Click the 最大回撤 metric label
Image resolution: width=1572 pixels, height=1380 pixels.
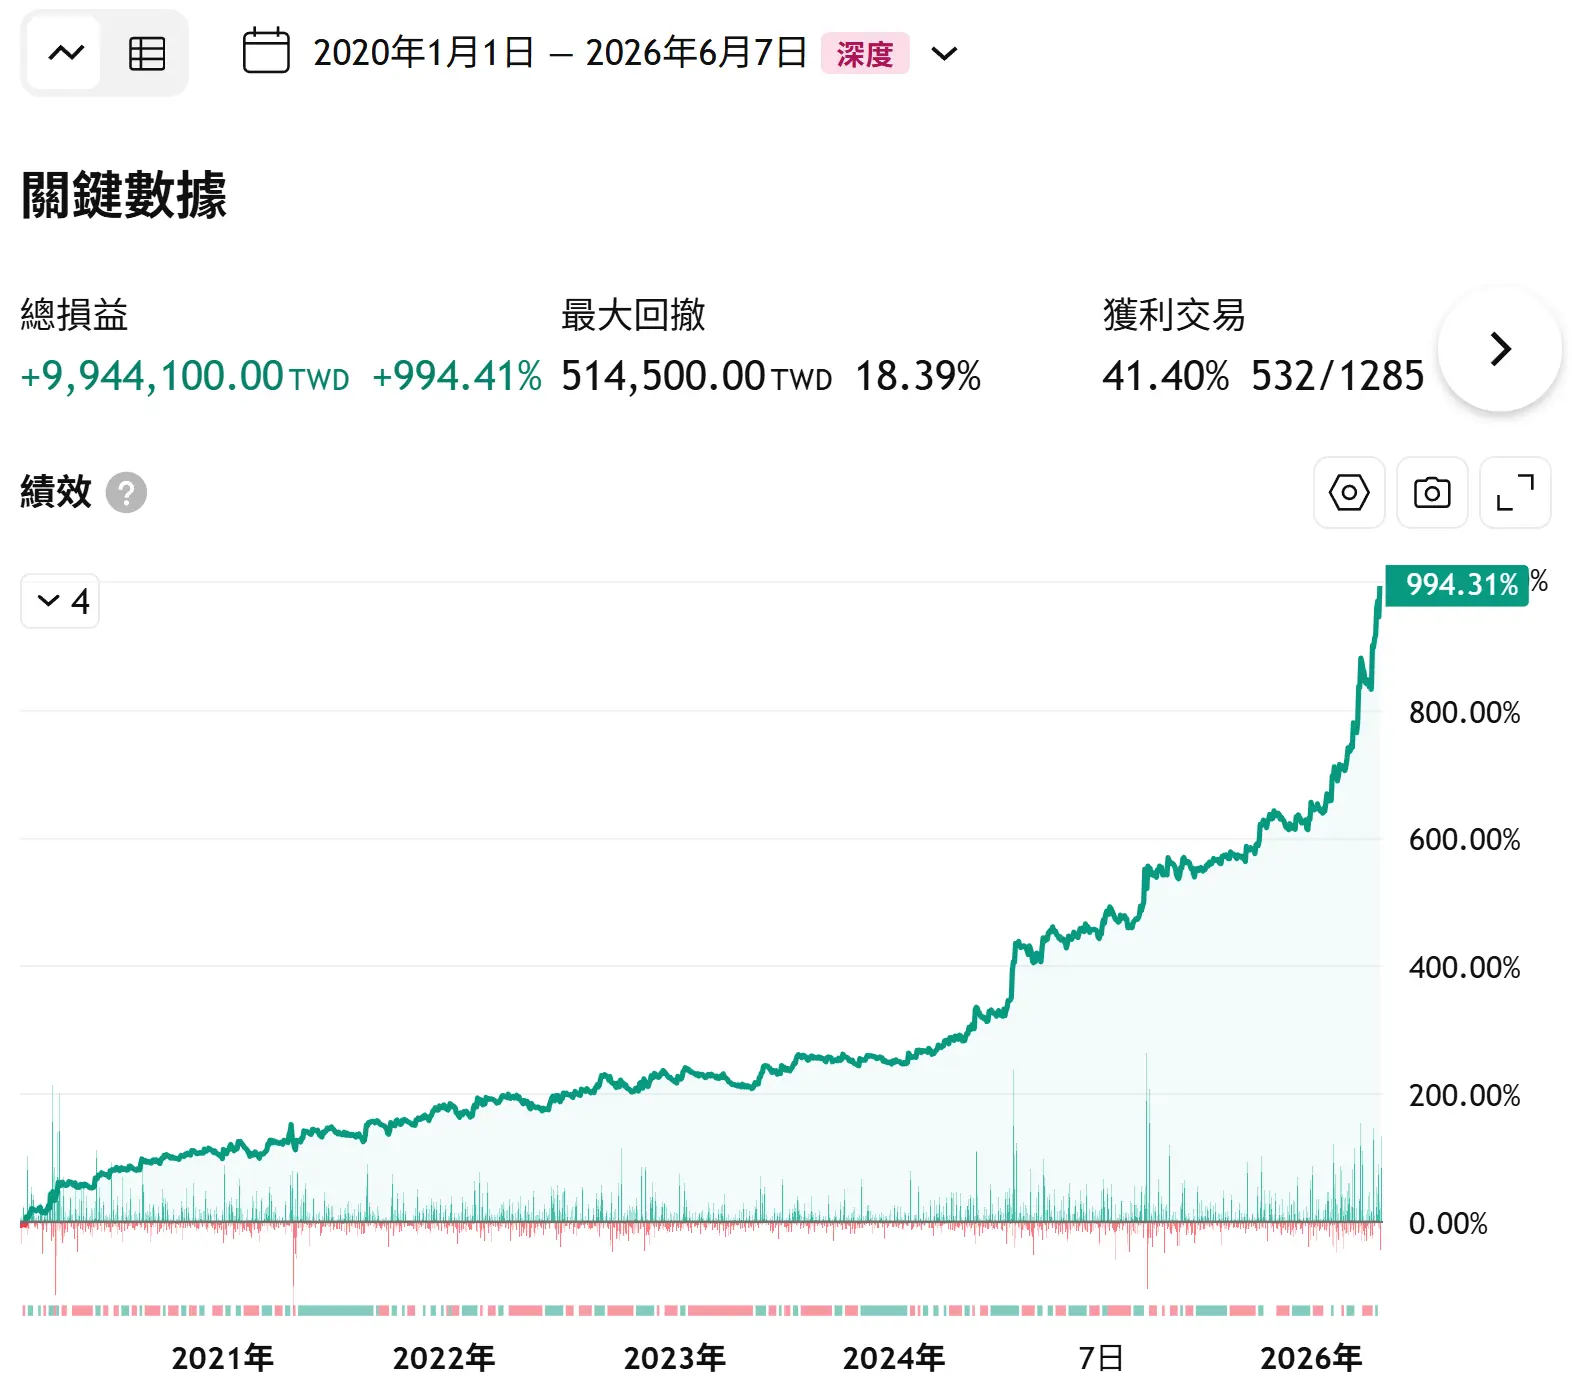click(633, 314)
